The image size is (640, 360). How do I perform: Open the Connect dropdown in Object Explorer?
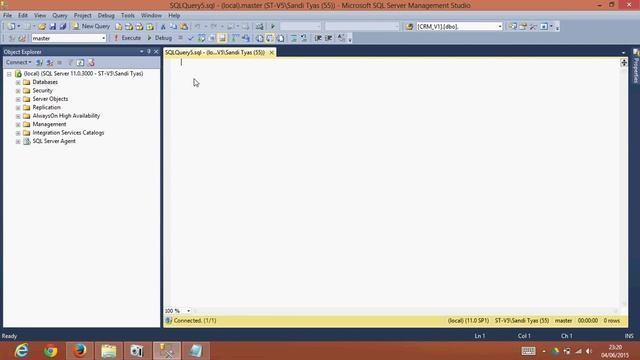point(18,62)
